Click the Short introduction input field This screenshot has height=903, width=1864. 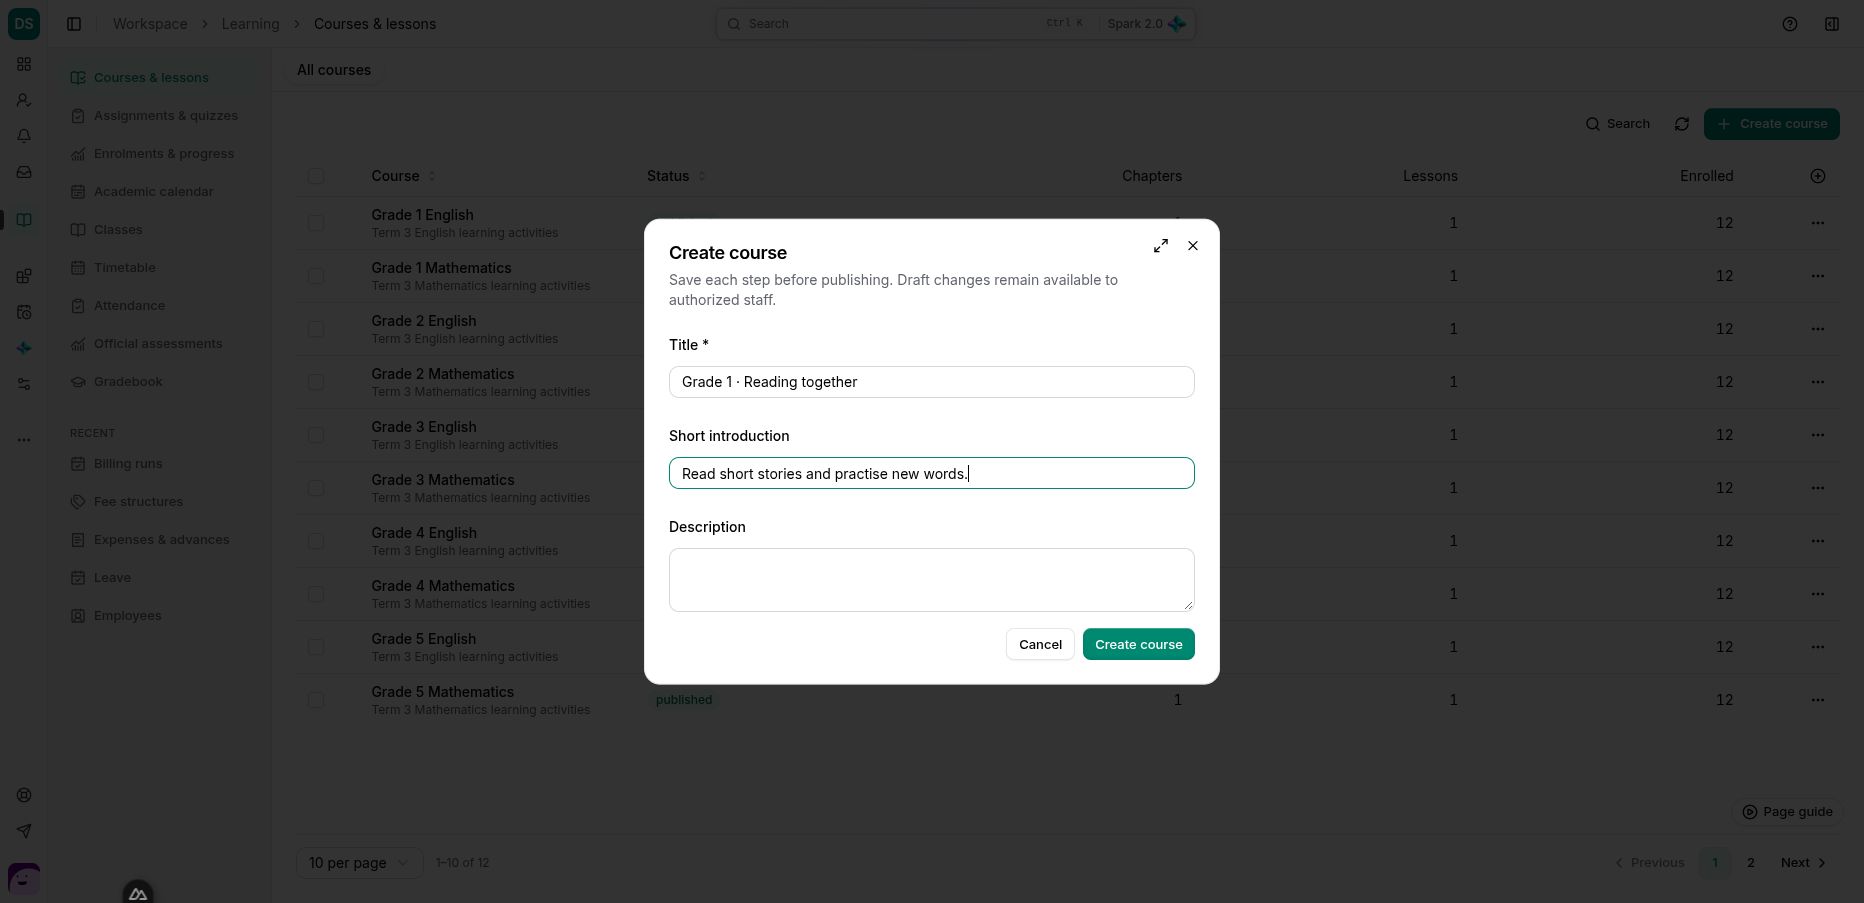932,473
